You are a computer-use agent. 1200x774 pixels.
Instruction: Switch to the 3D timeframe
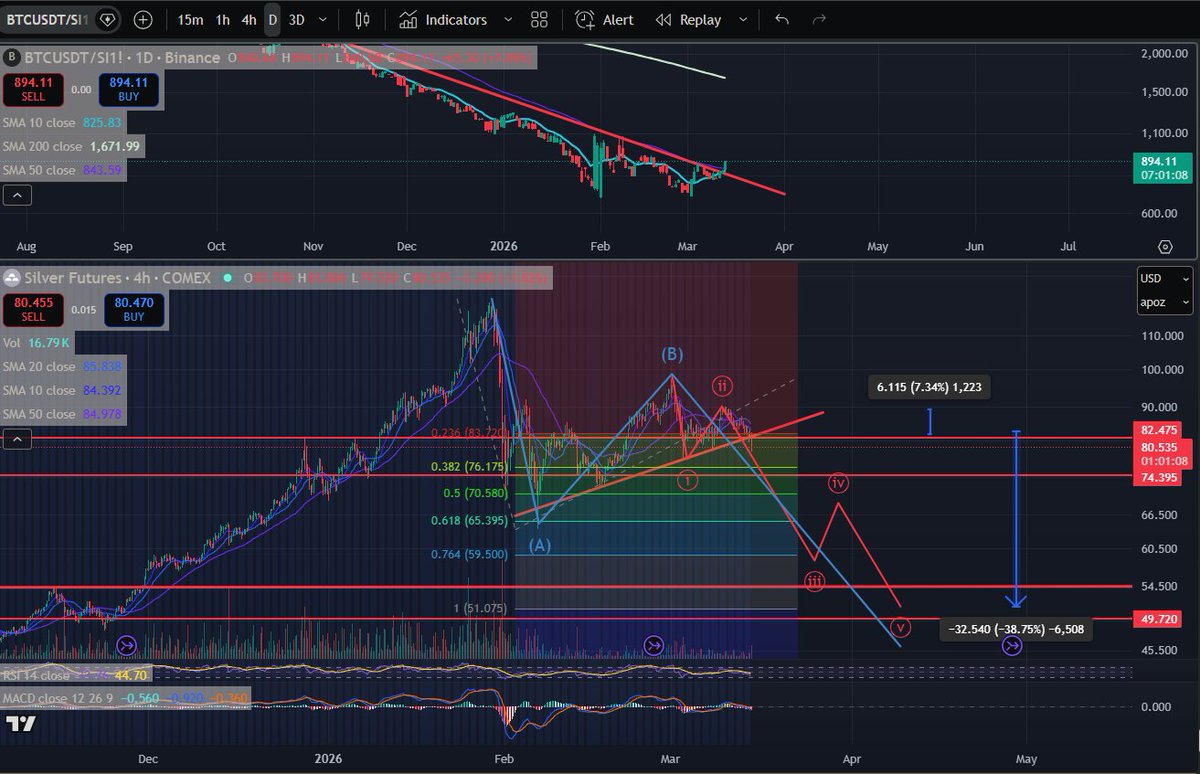click(297, 19)
